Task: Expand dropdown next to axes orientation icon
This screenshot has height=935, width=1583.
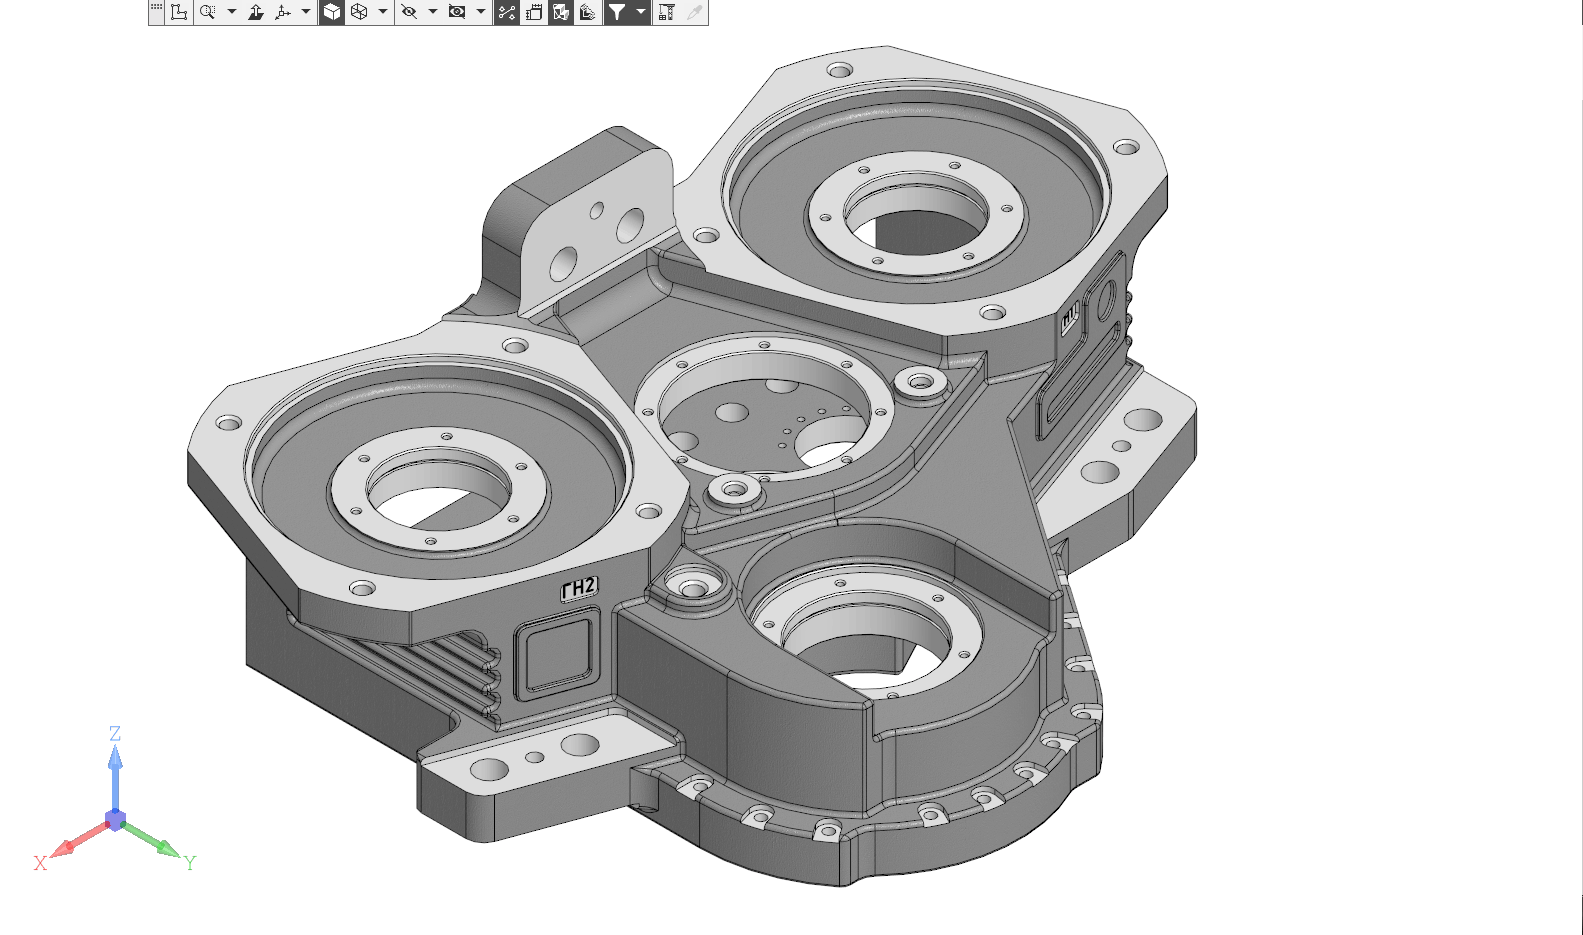Action: point(306,12)
